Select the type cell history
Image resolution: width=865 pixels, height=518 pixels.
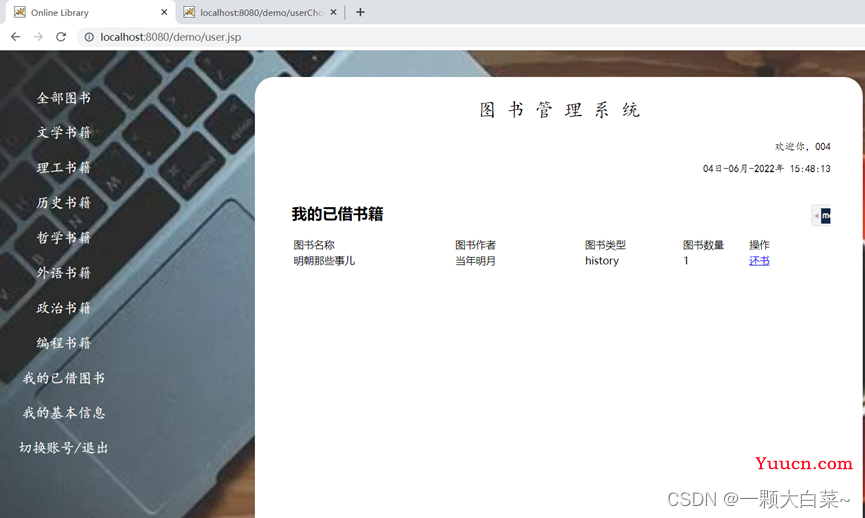602,260
